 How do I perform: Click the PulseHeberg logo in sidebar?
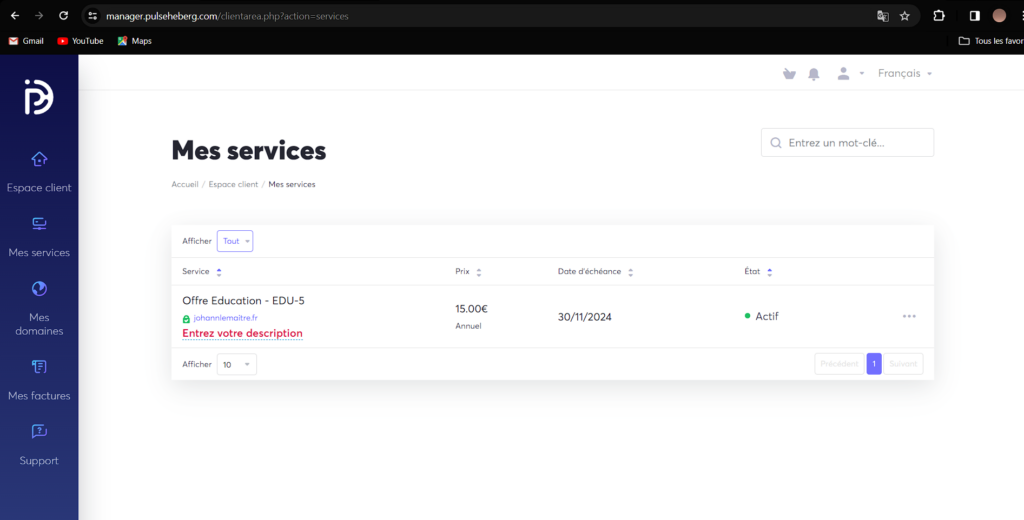39,97
